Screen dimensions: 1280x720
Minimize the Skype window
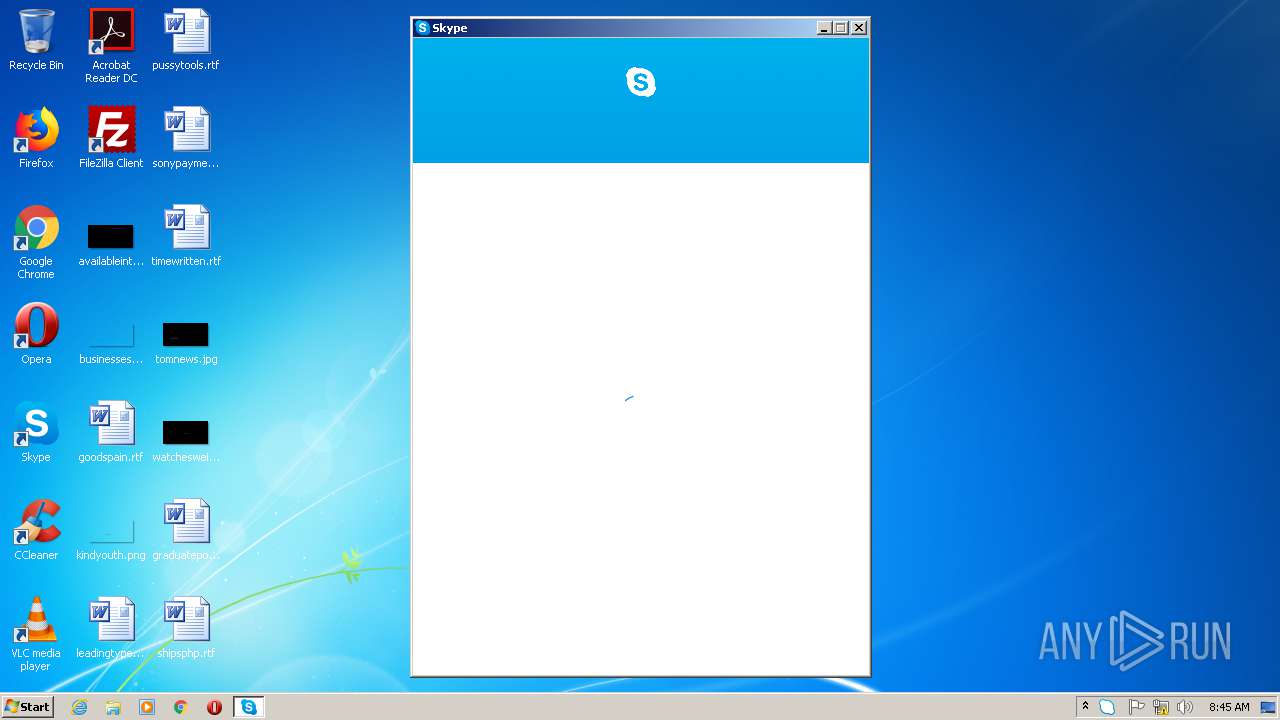pyautogui.click(x=824, y=28)
